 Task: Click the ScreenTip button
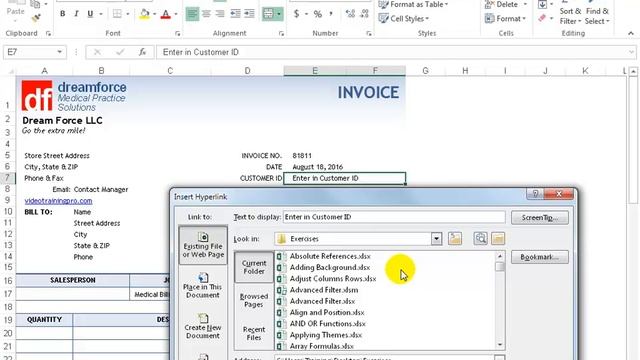pyautogui.click(x=540, y=218)
